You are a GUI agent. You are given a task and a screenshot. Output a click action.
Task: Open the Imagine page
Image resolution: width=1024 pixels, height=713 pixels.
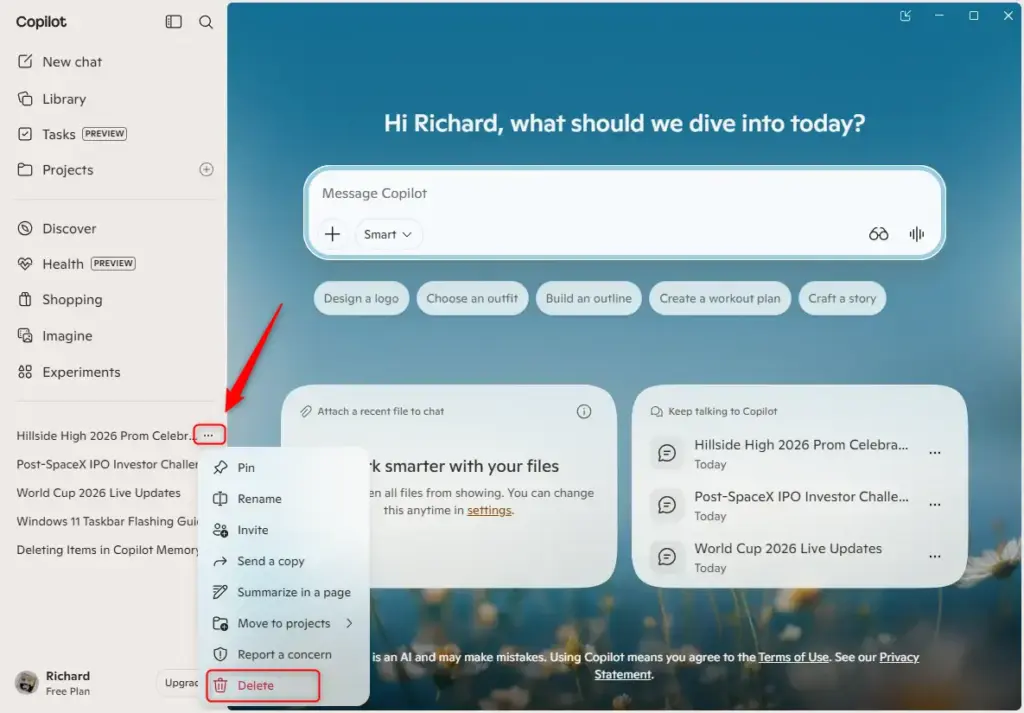[x=55, y=336]
